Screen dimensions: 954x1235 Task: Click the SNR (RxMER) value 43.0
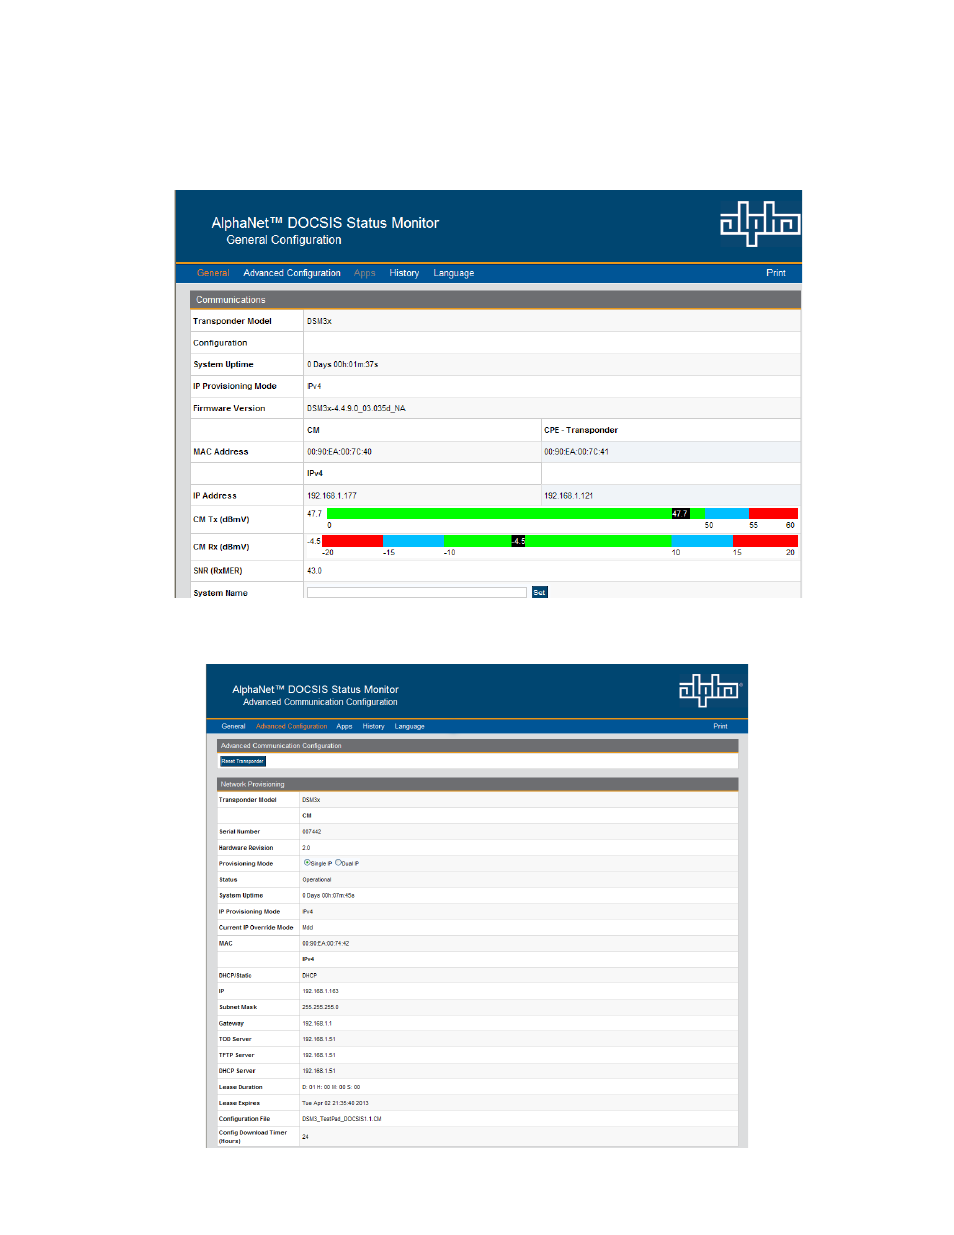coord(314,571)
